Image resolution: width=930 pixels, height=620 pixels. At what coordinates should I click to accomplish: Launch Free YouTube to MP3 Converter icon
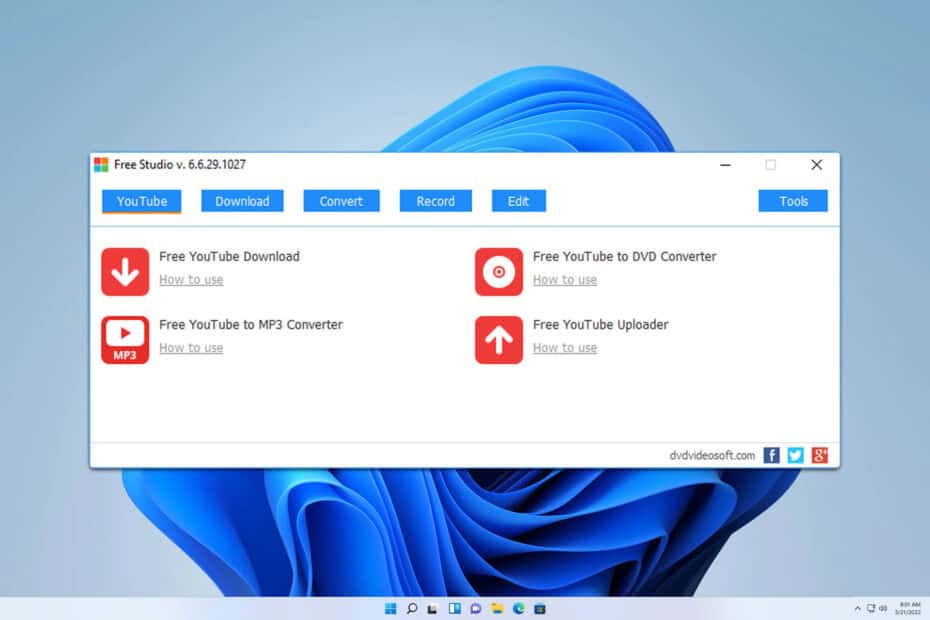coord(125,340)
